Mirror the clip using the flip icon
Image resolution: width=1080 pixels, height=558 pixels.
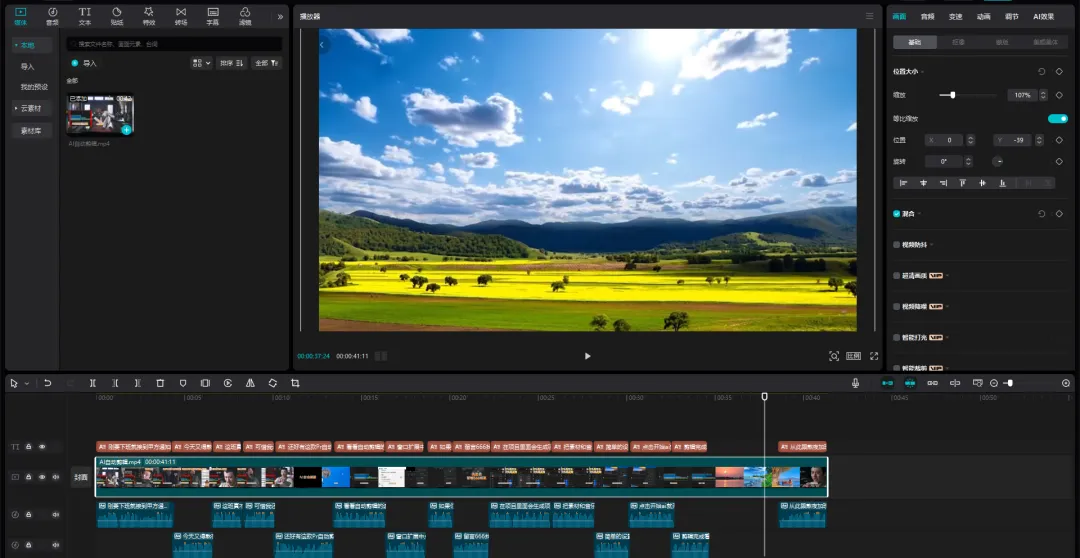(250, 383)
